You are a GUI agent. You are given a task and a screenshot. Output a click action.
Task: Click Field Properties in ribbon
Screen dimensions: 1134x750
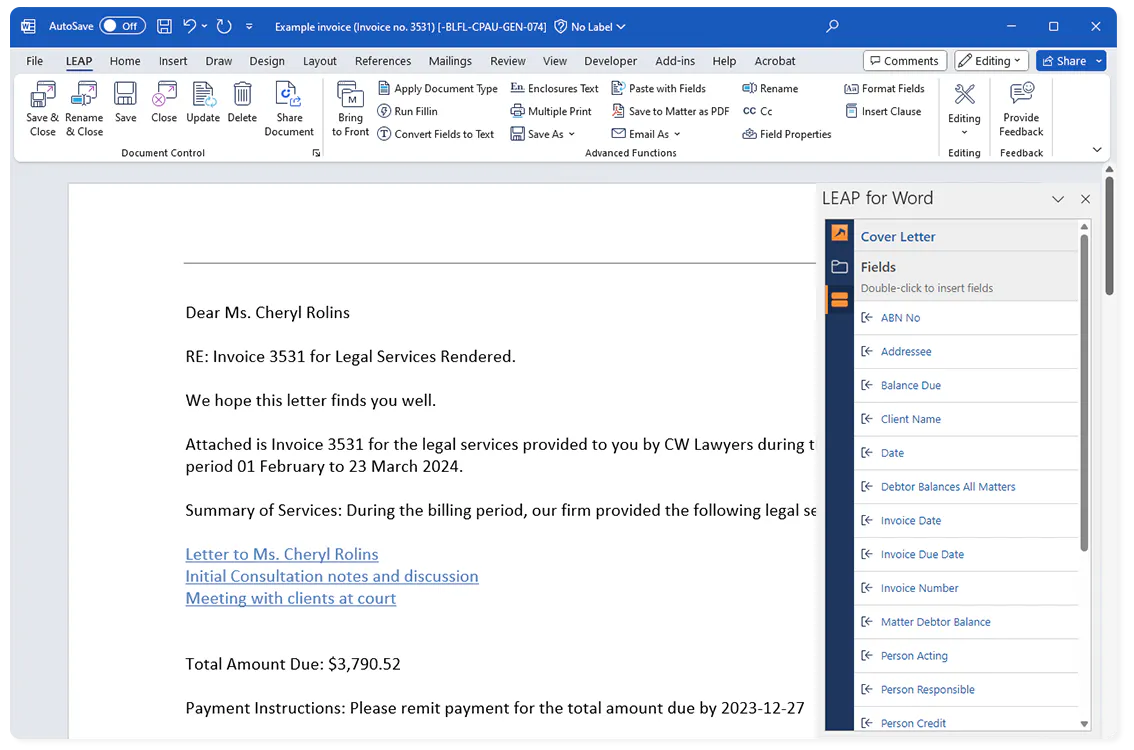point(787,134)
